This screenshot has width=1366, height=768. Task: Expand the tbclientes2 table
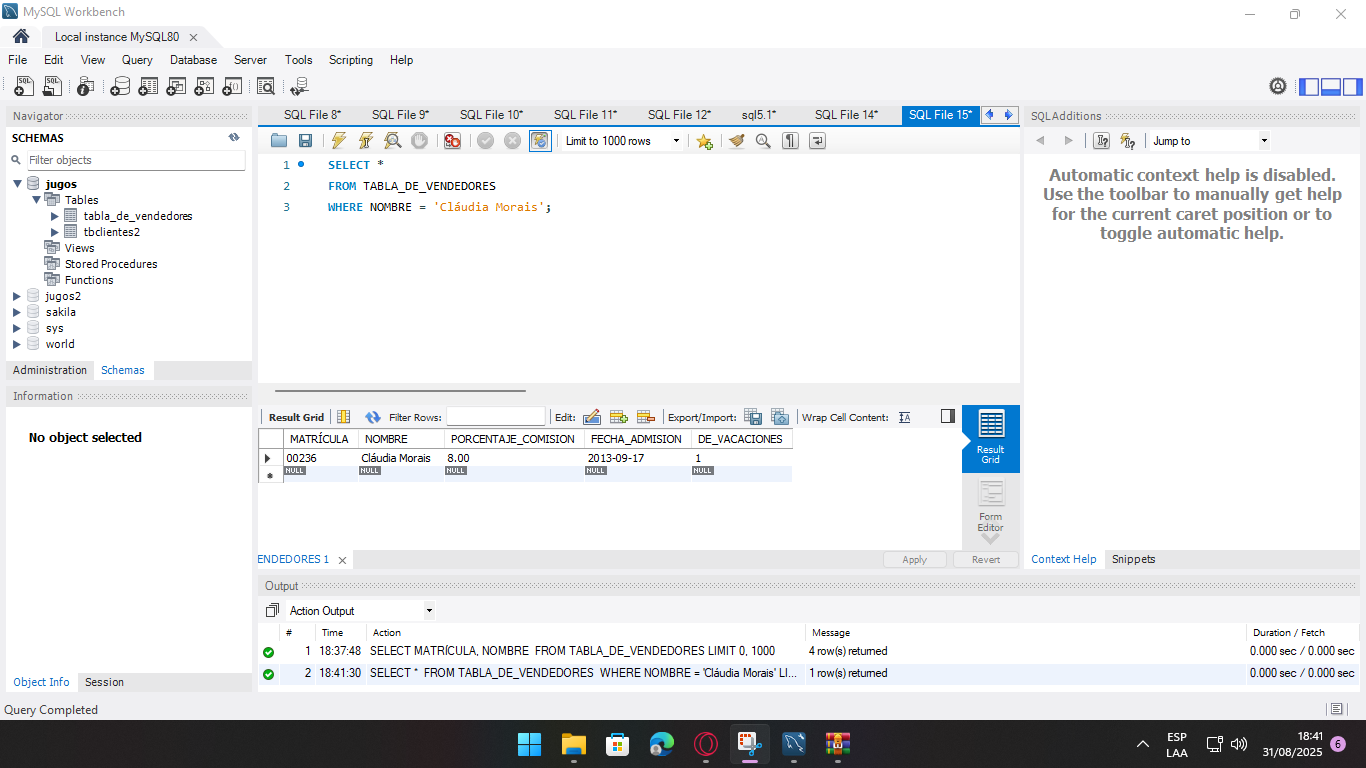click(55, 232)
